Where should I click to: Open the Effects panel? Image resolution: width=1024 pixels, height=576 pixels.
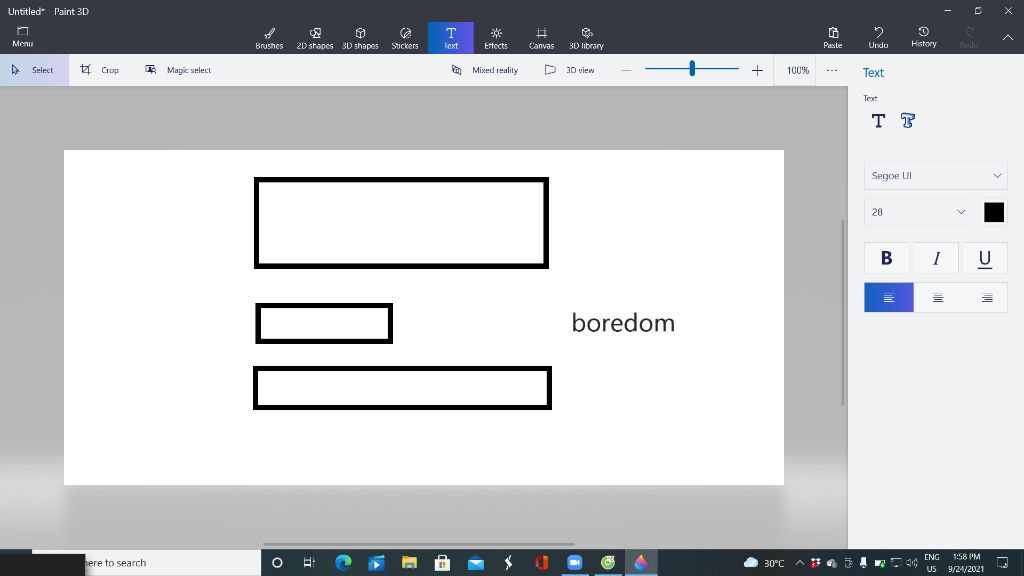496,38
